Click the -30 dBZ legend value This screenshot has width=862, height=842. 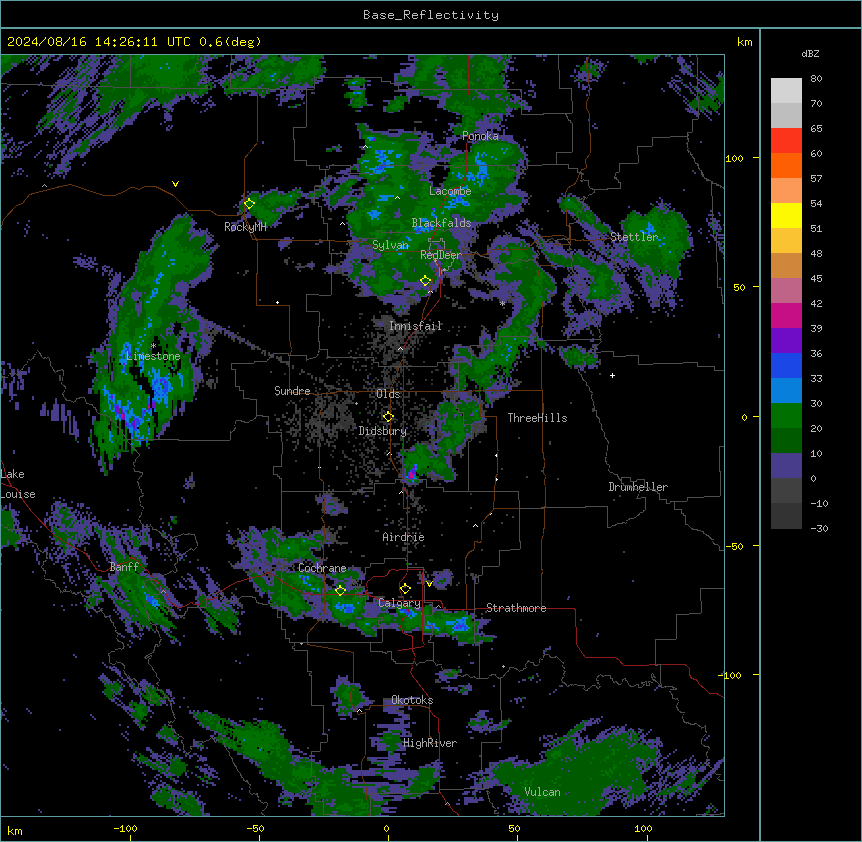pos(819,528)
